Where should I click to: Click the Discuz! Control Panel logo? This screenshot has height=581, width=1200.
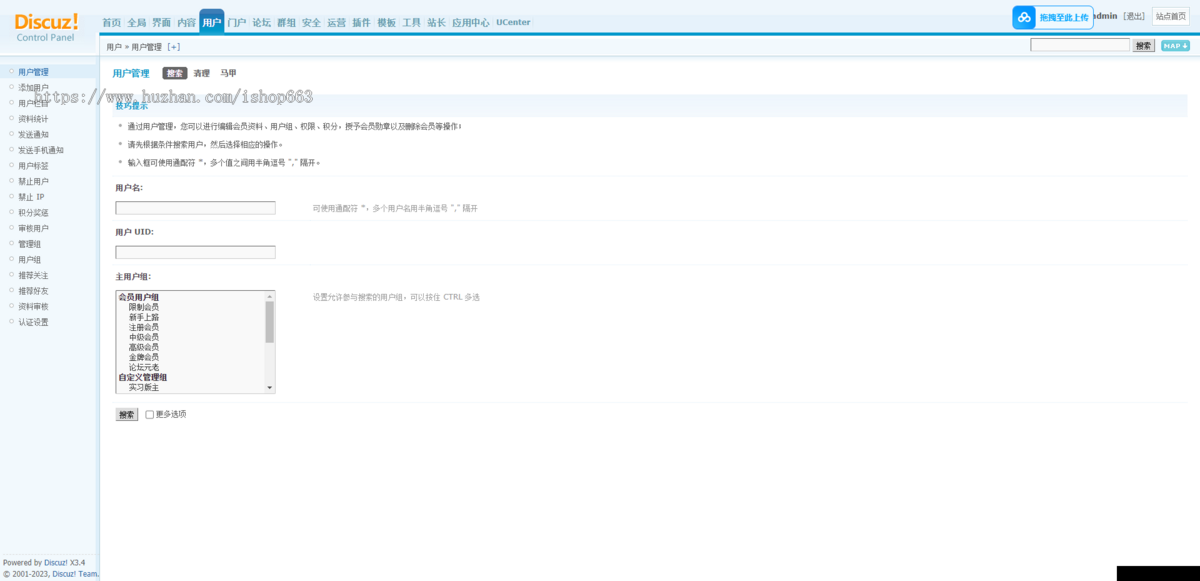(x=46, y=28)
